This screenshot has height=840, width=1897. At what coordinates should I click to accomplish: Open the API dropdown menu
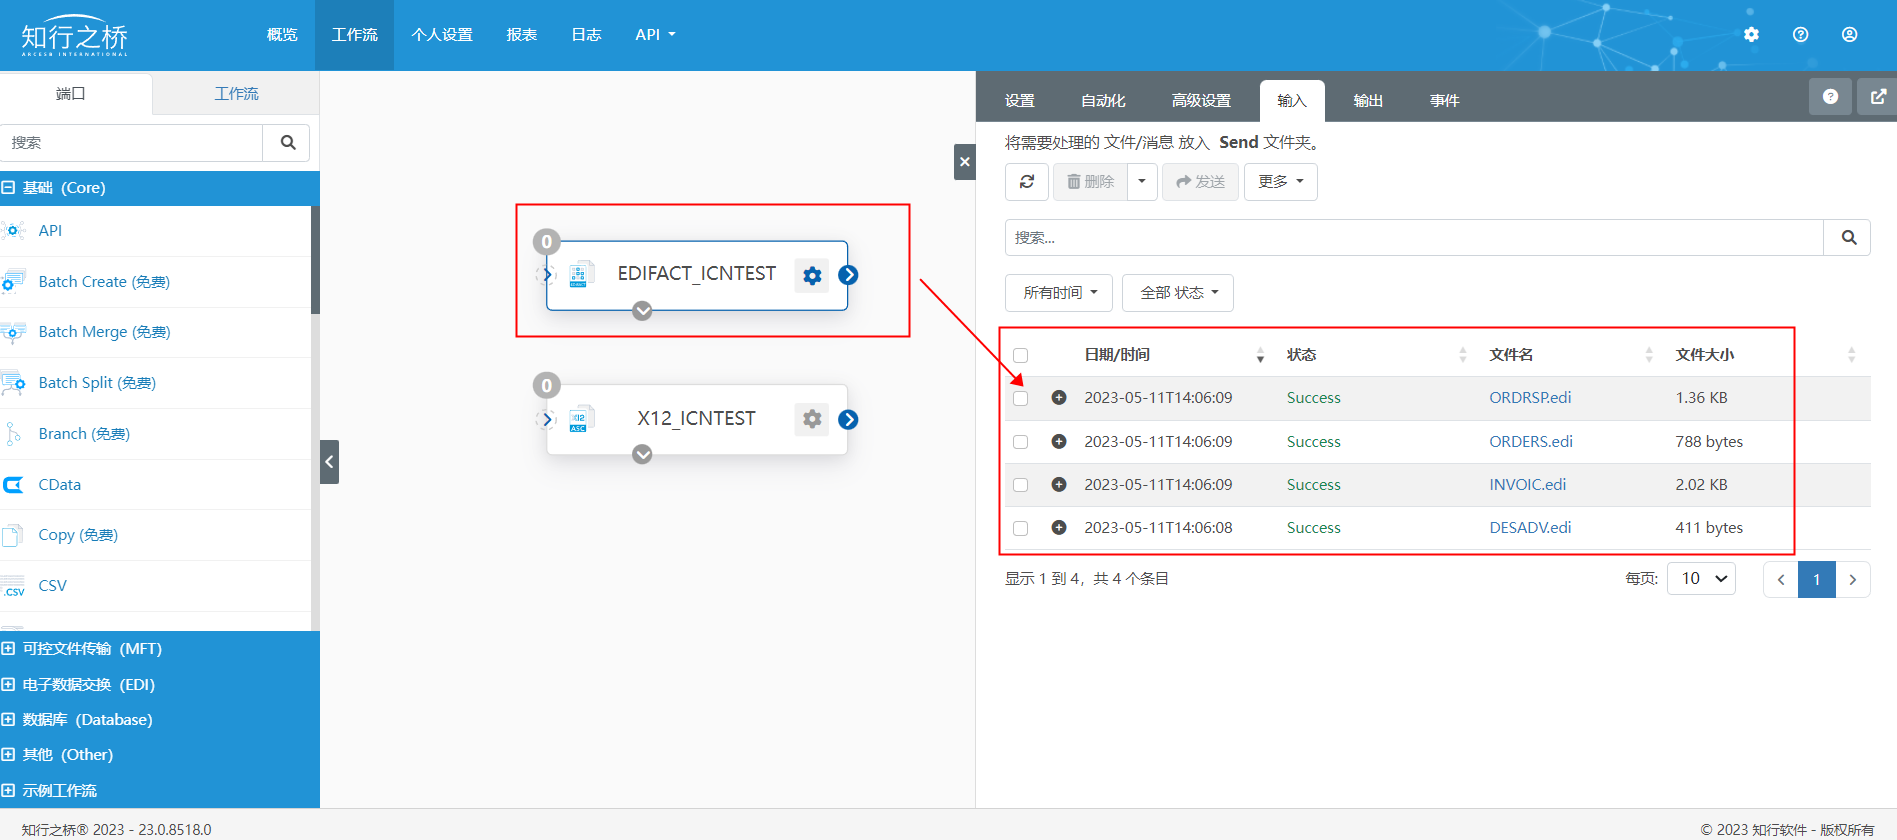point(655,34)
